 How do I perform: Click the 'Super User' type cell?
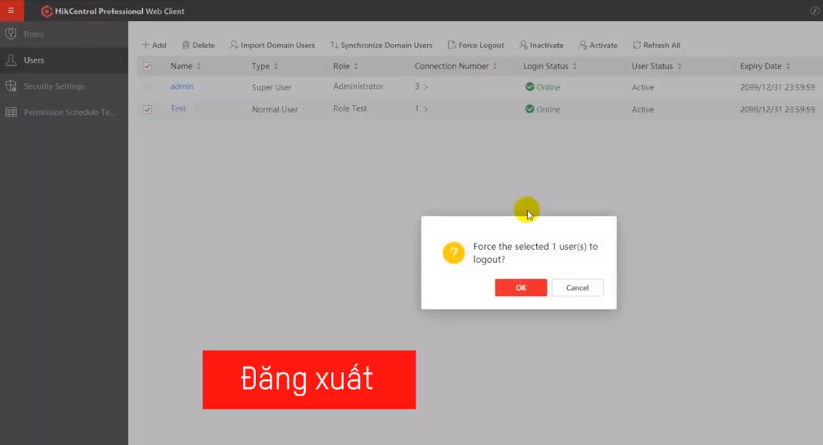(271, 87)
